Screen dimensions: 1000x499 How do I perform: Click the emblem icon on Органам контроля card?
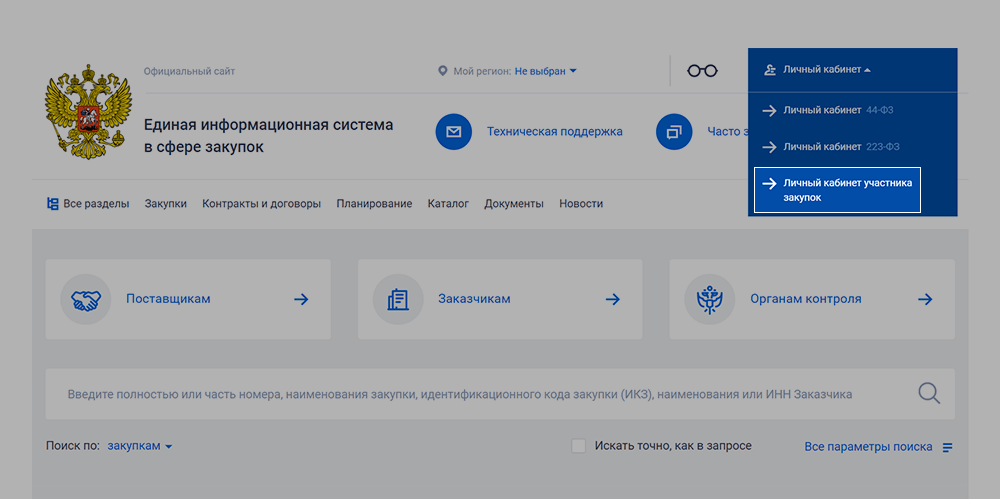[x=709, y=299]
